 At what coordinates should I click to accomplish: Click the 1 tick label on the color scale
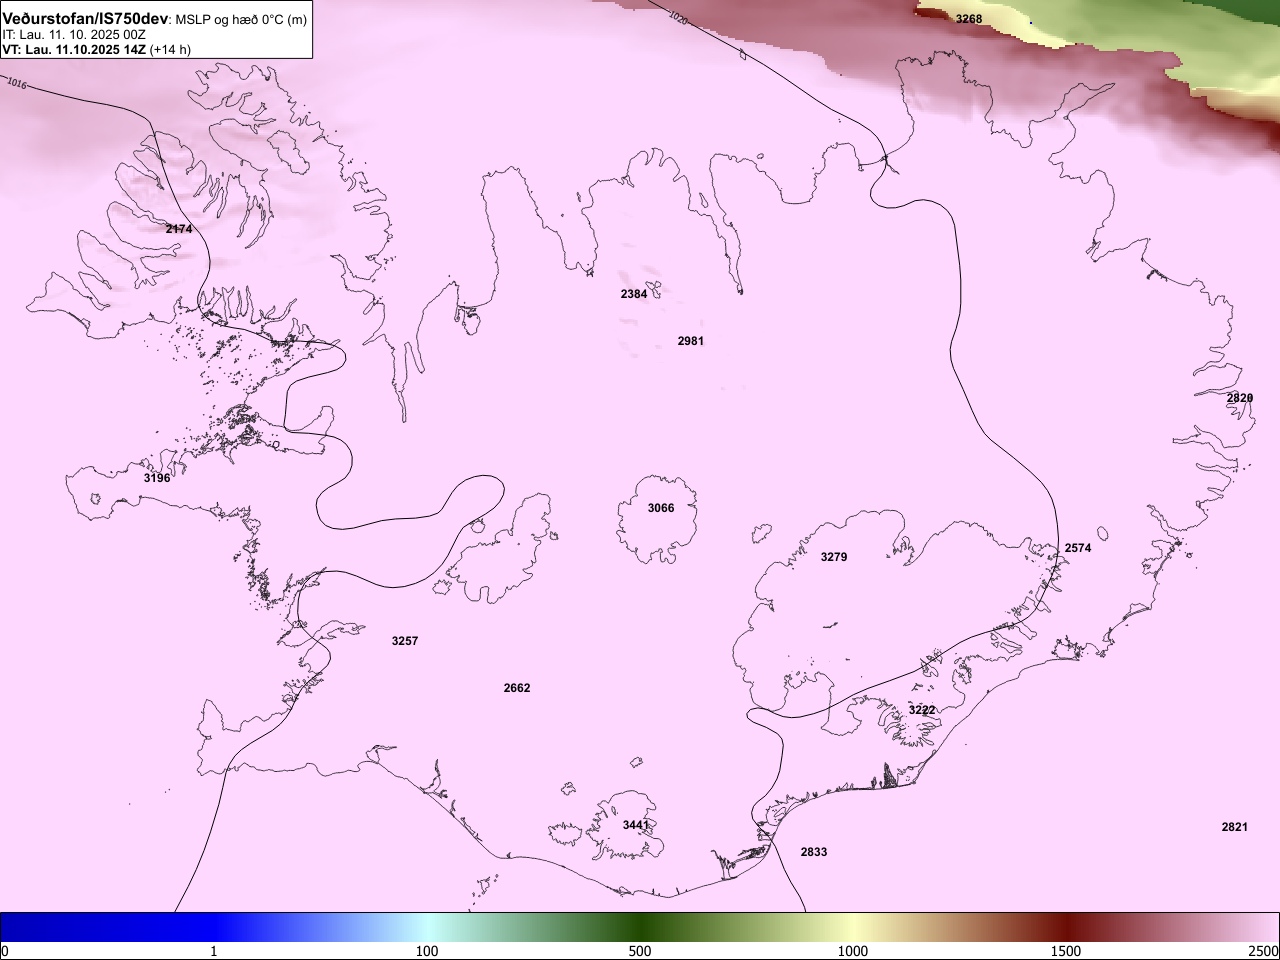click(x=214, y=950)
